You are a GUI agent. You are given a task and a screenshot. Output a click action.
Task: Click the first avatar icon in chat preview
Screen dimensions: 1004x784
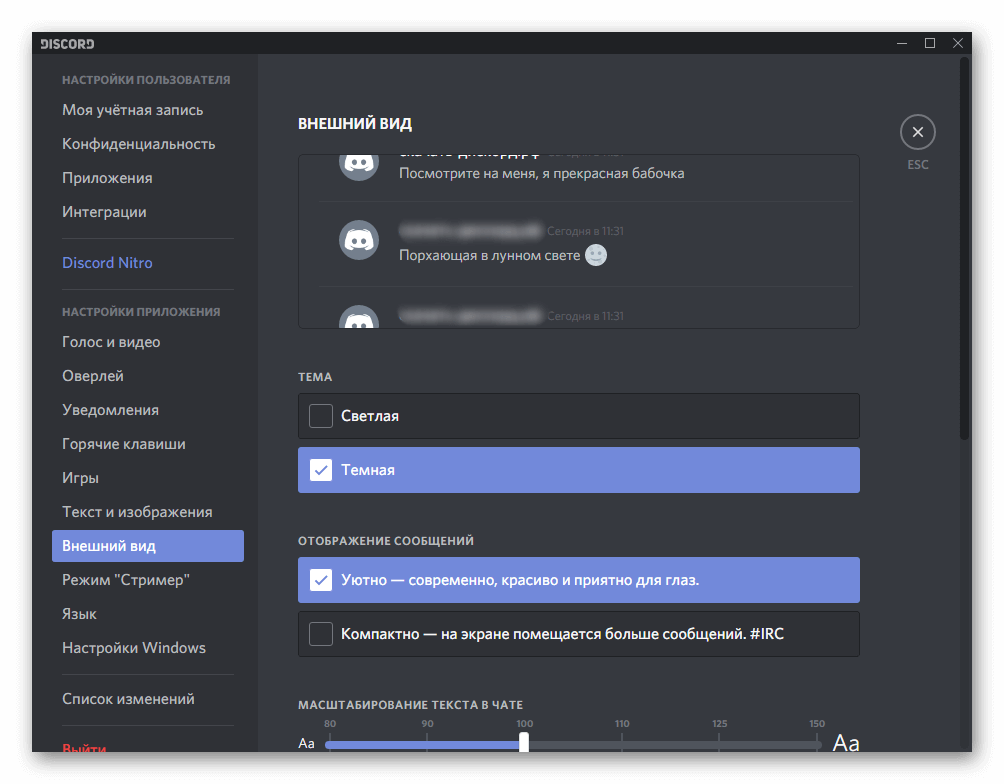click(x=358, y=163)
